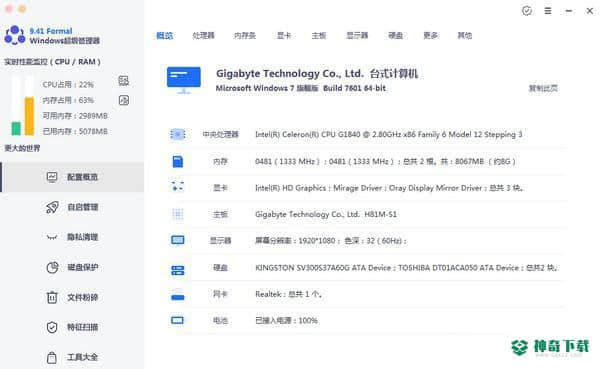Click the 中央处理器 row label
600x369 pixels.
pos(220,134)
